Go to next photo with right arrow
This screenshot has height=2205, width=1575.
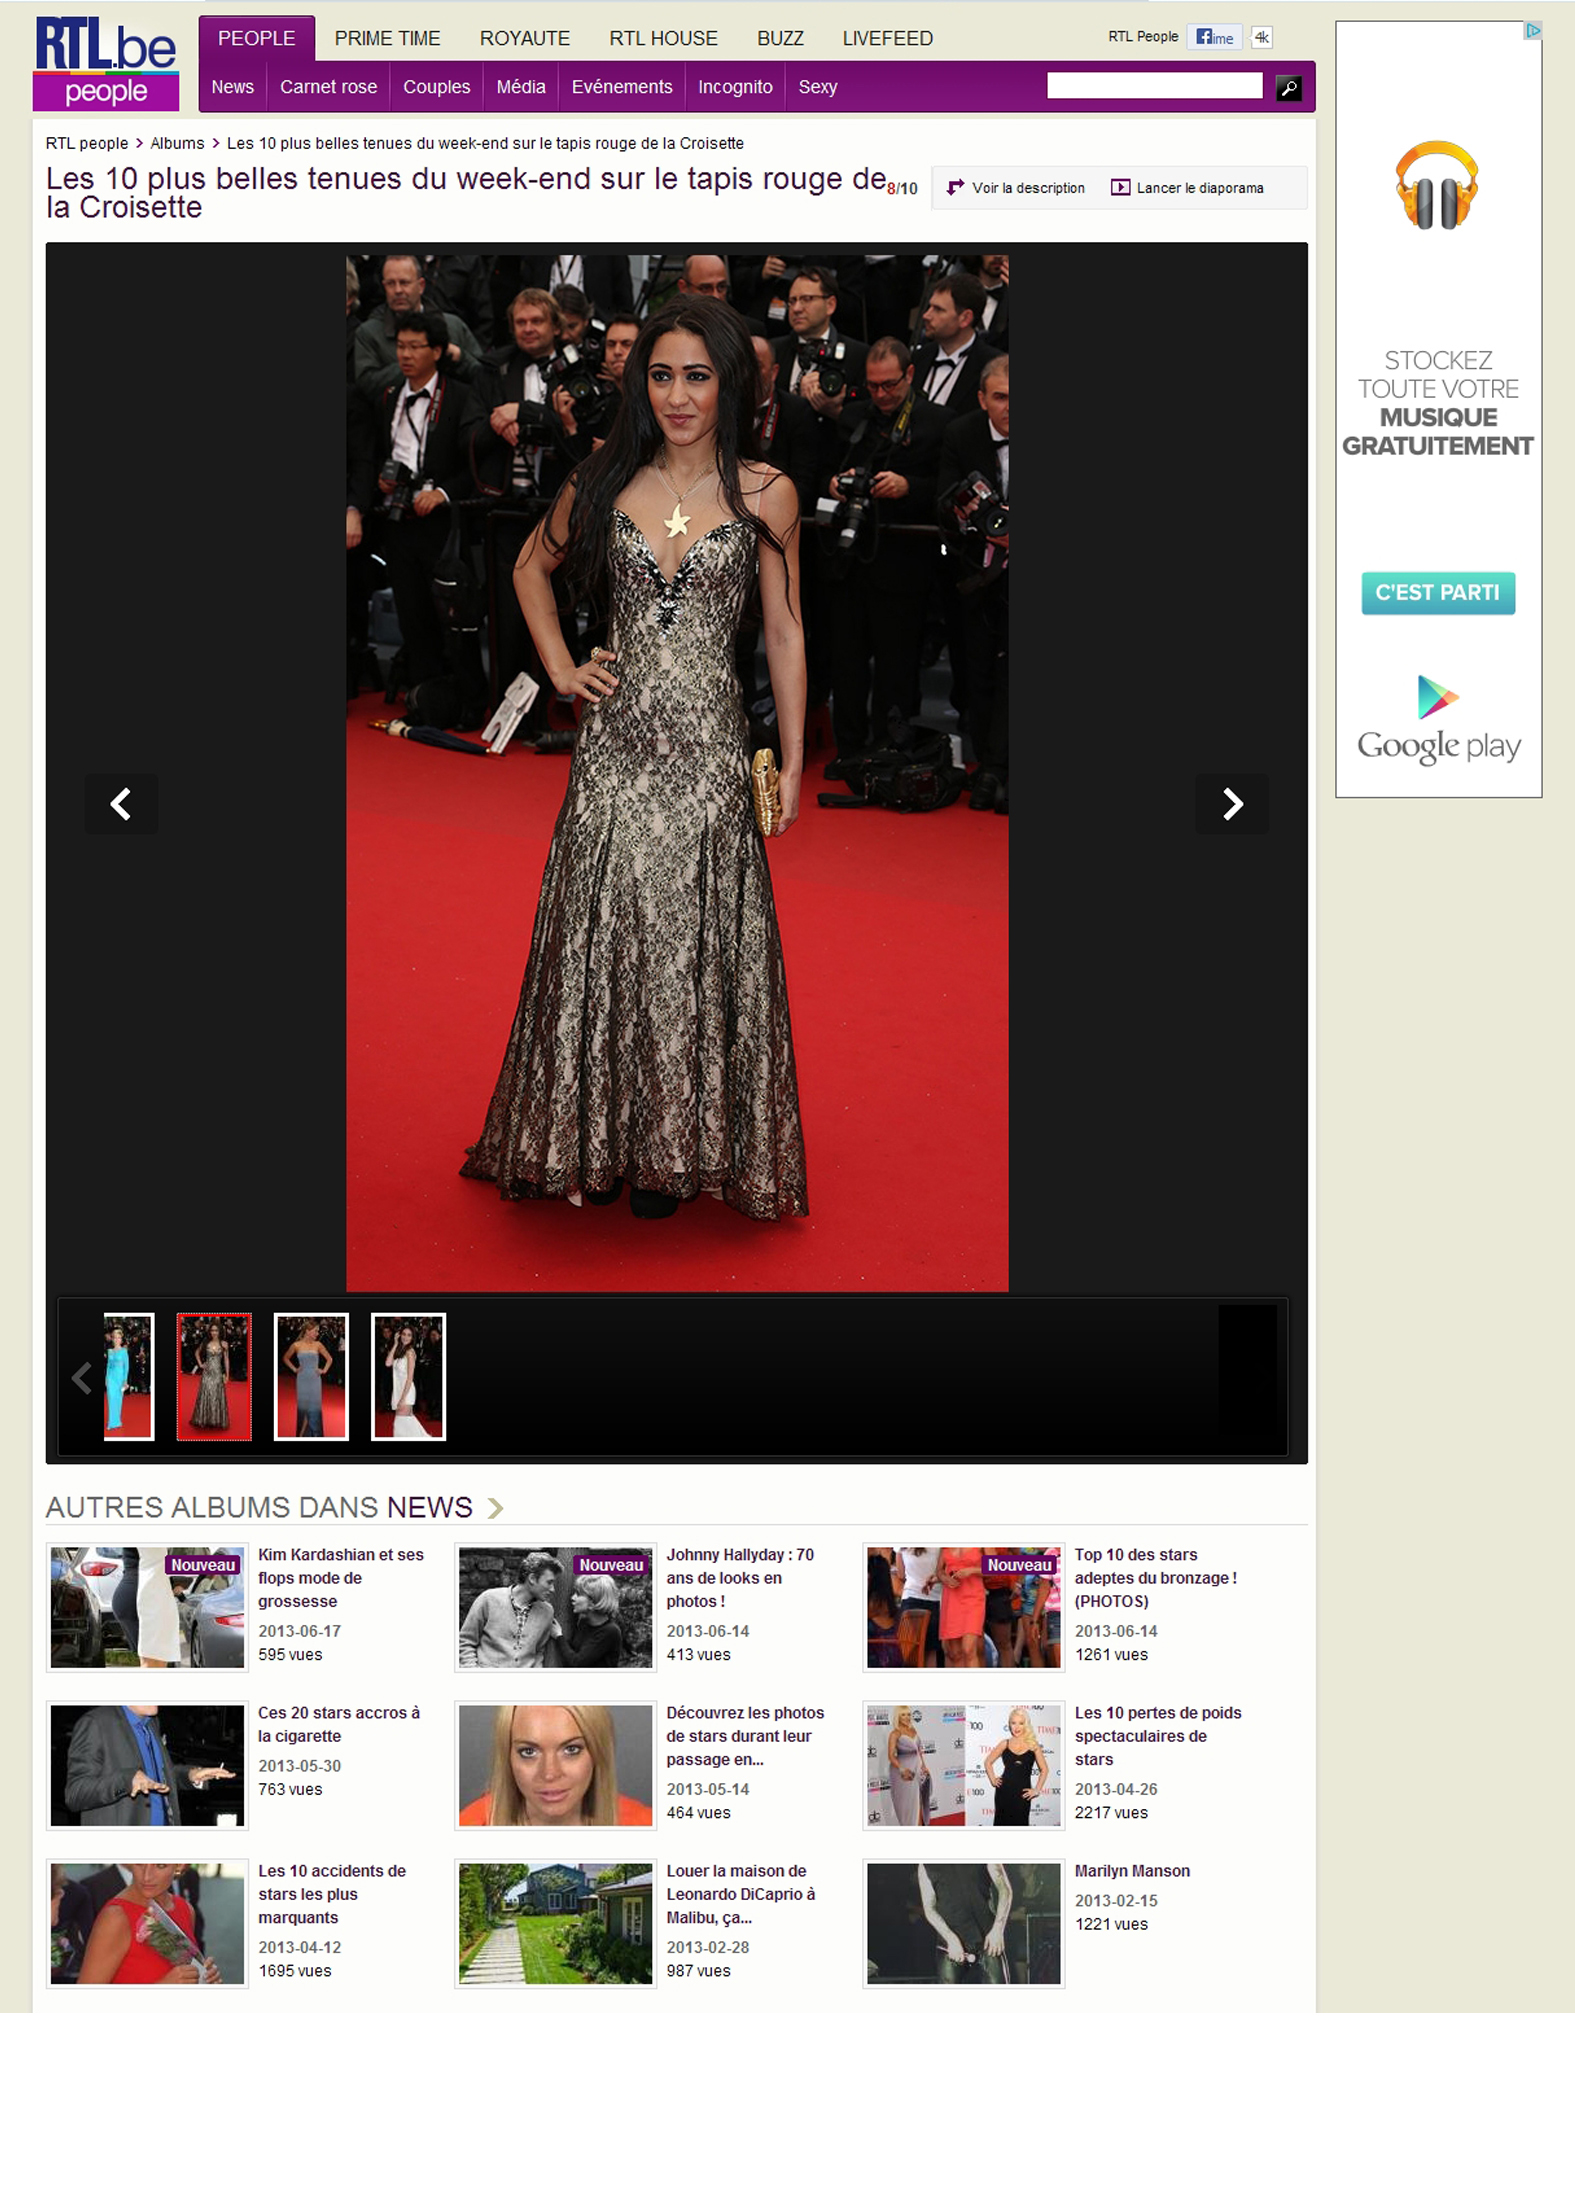coord(1232,804)
